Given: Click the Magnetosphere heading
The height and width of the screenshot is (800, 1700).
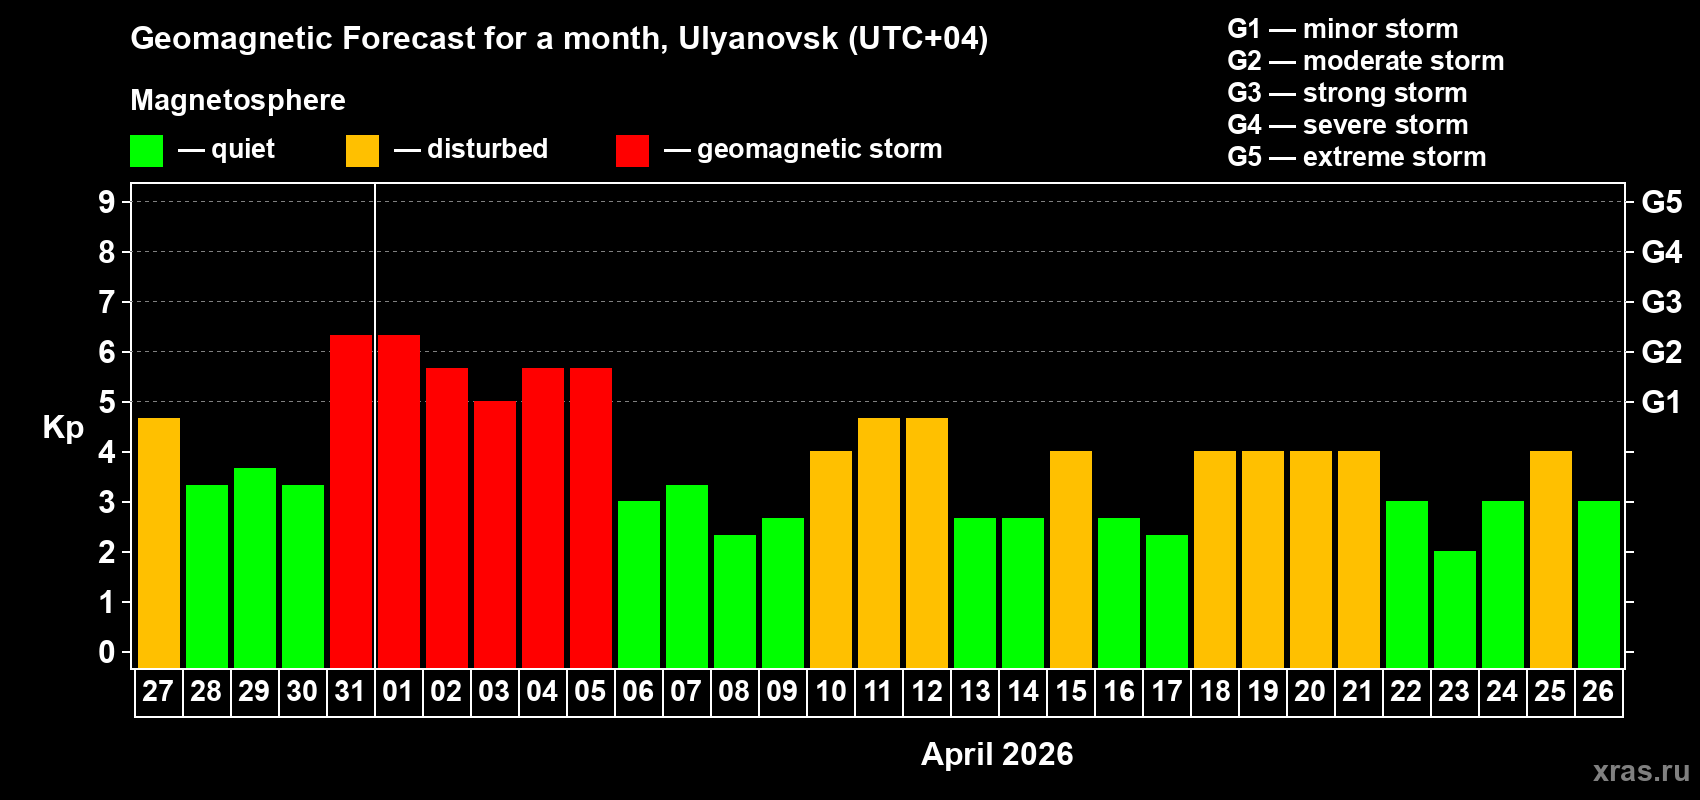Looking at the screenshot, I should click(x=238, y=100).
